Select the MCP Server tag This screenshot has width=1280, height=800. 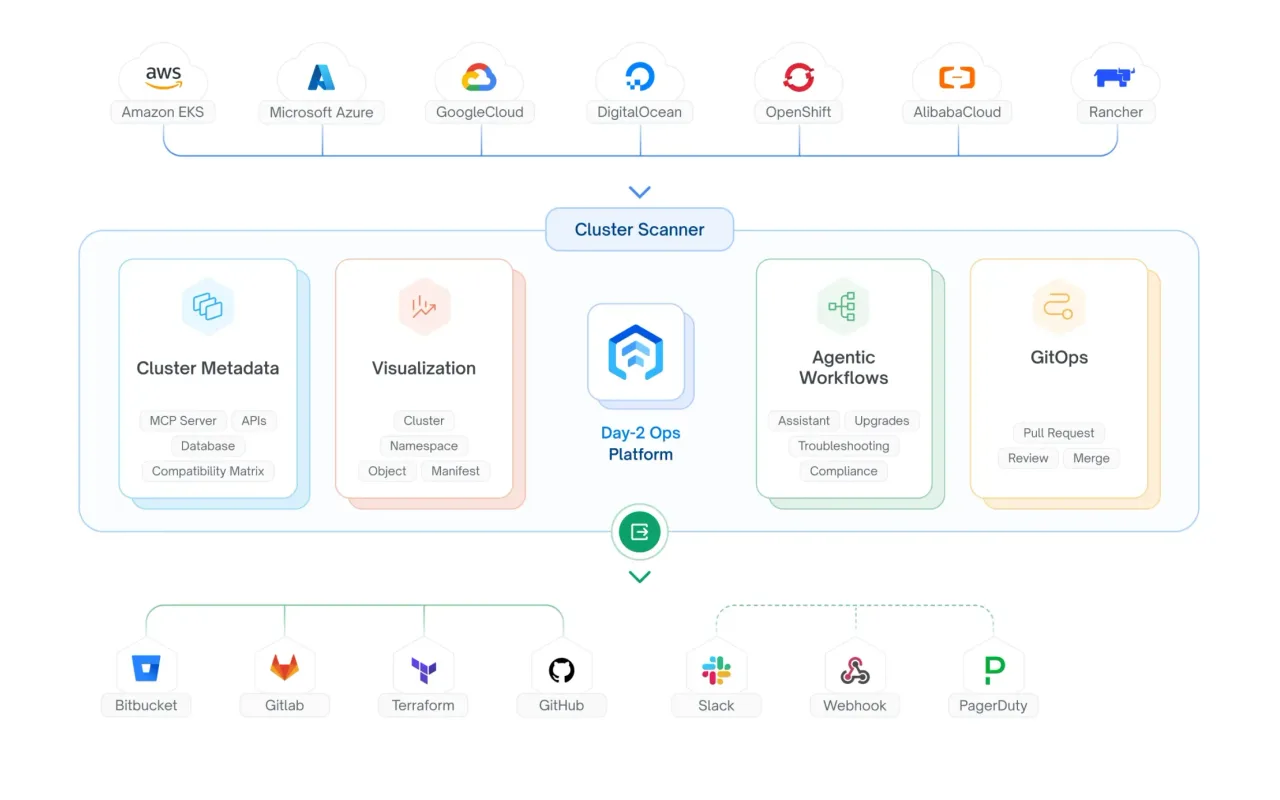point(183,421)
